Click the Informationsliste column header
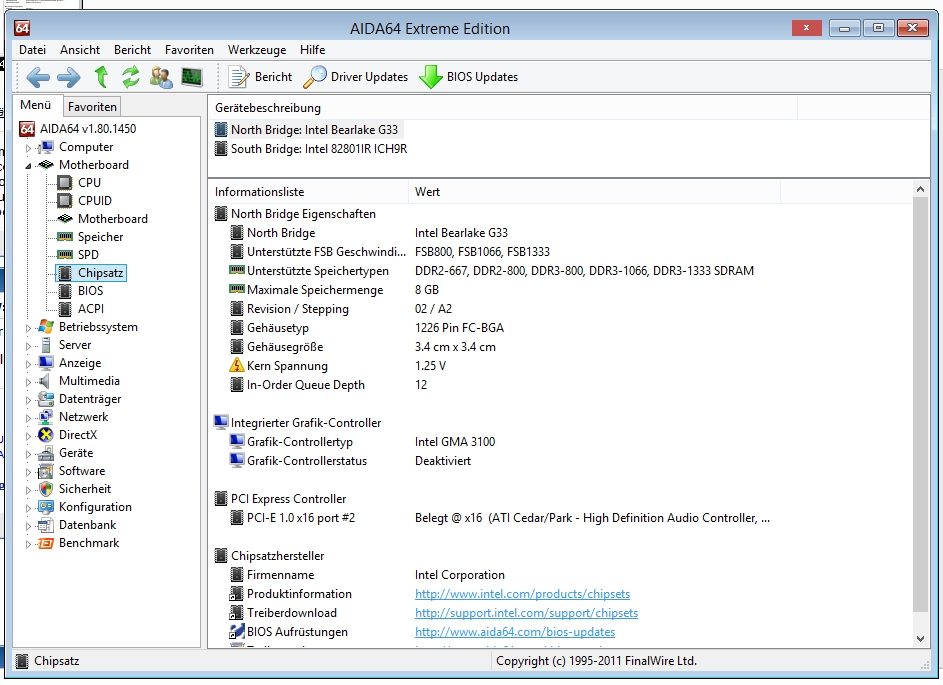The height and width of the screenshot is (685, 943). pos(309,192)
